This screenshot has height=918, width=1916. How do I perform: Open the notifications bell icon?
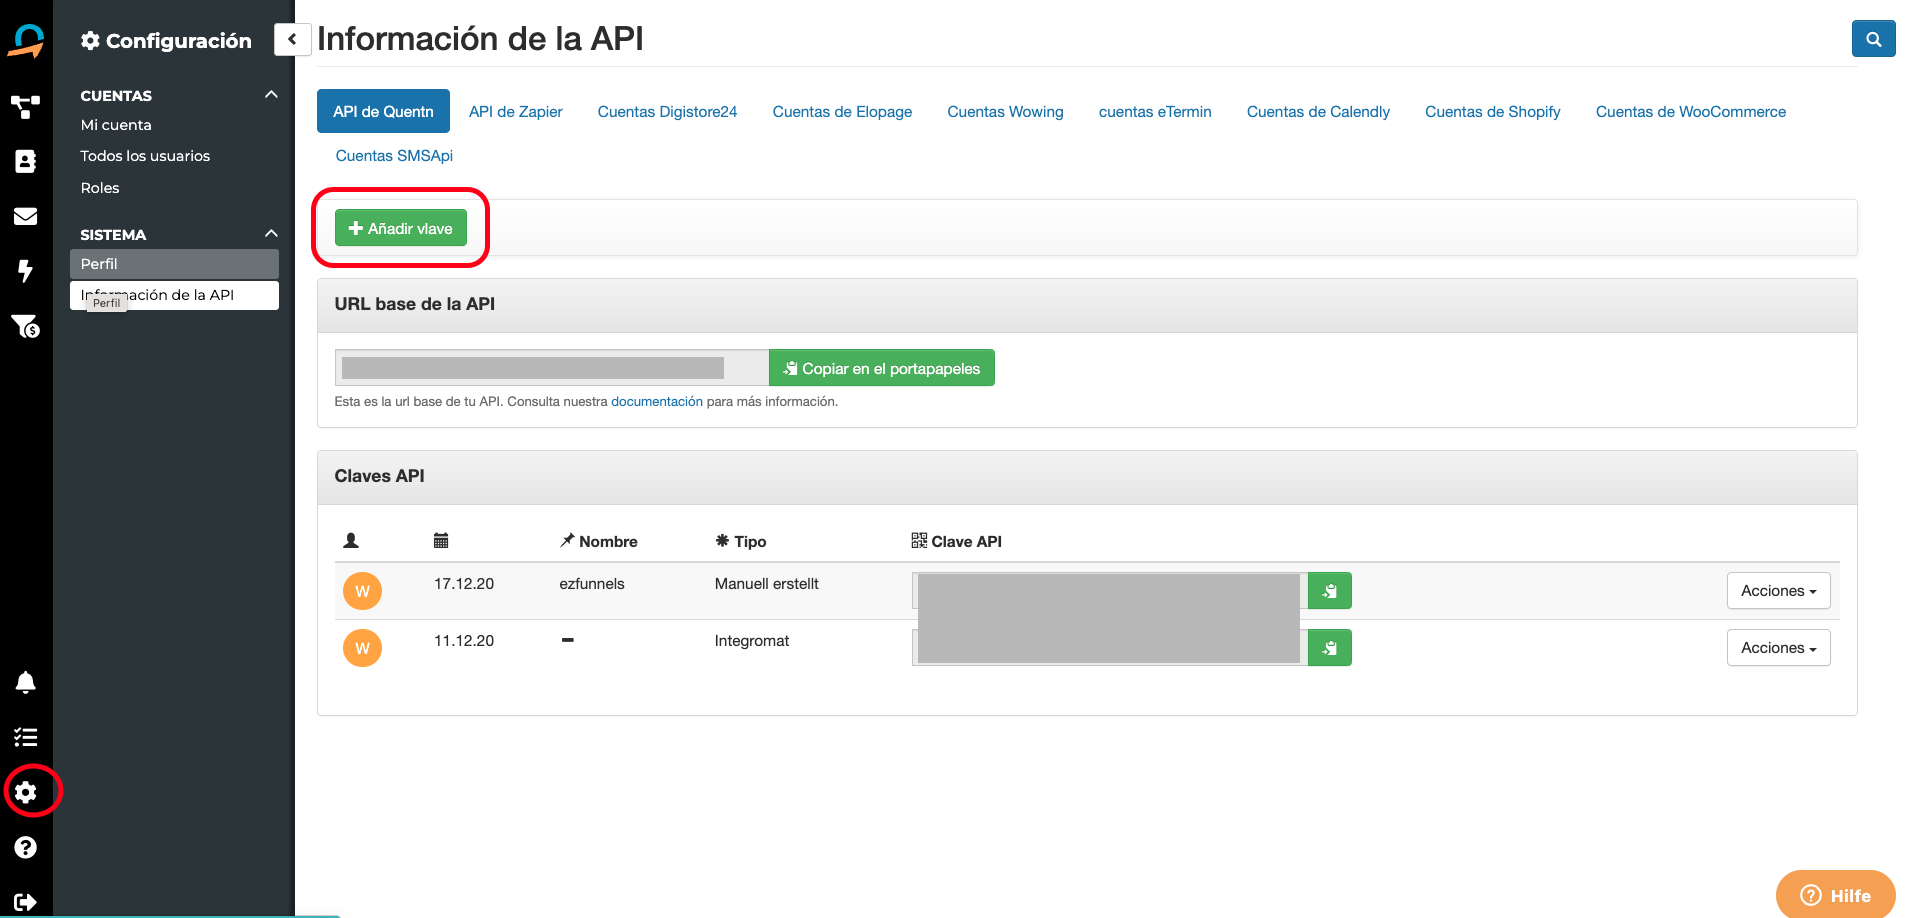coord(26,682)
